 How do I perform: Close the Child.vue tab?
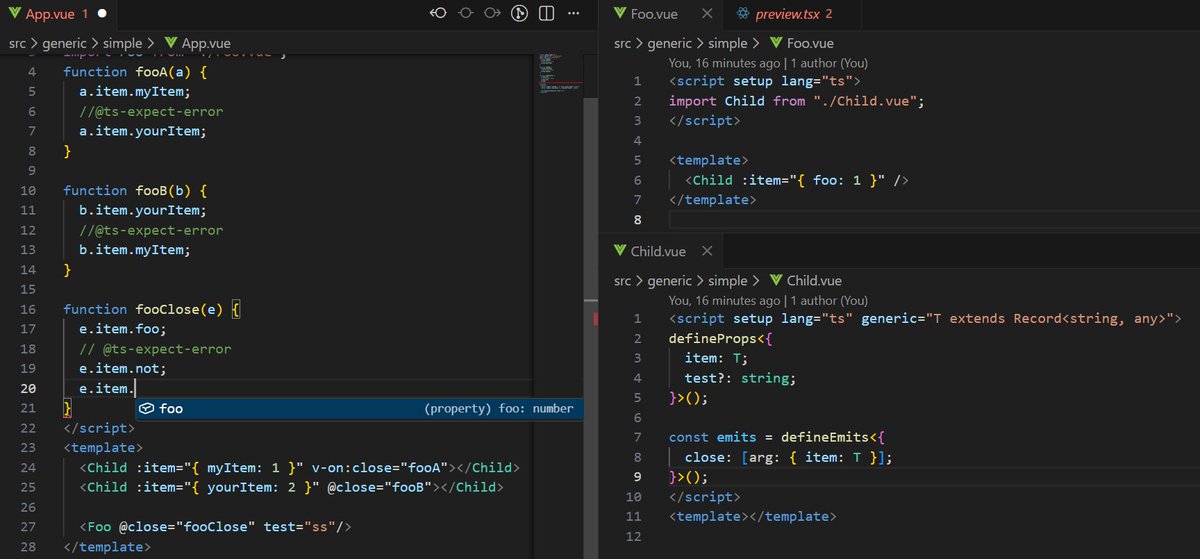click(707, 251)
